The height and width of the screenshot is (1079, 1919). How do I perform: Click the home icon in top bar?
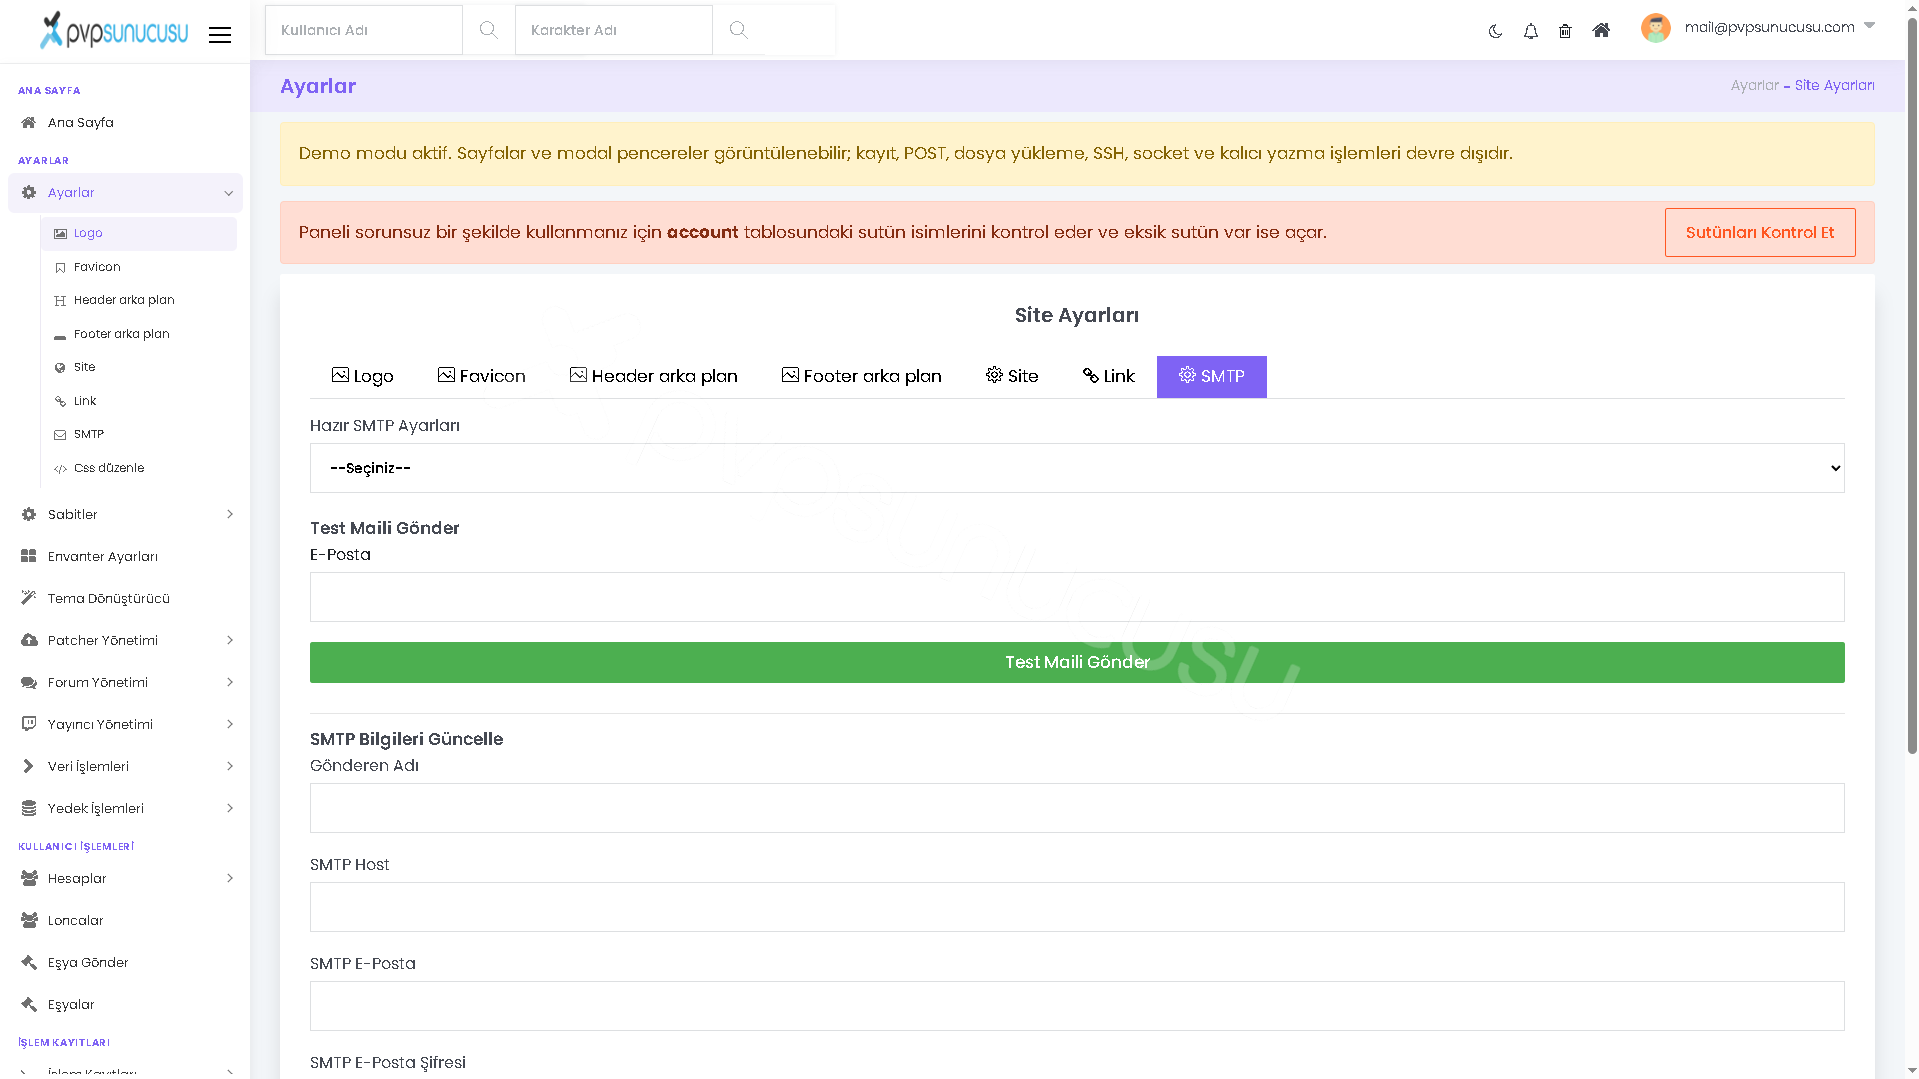[x=1601, y=30]
